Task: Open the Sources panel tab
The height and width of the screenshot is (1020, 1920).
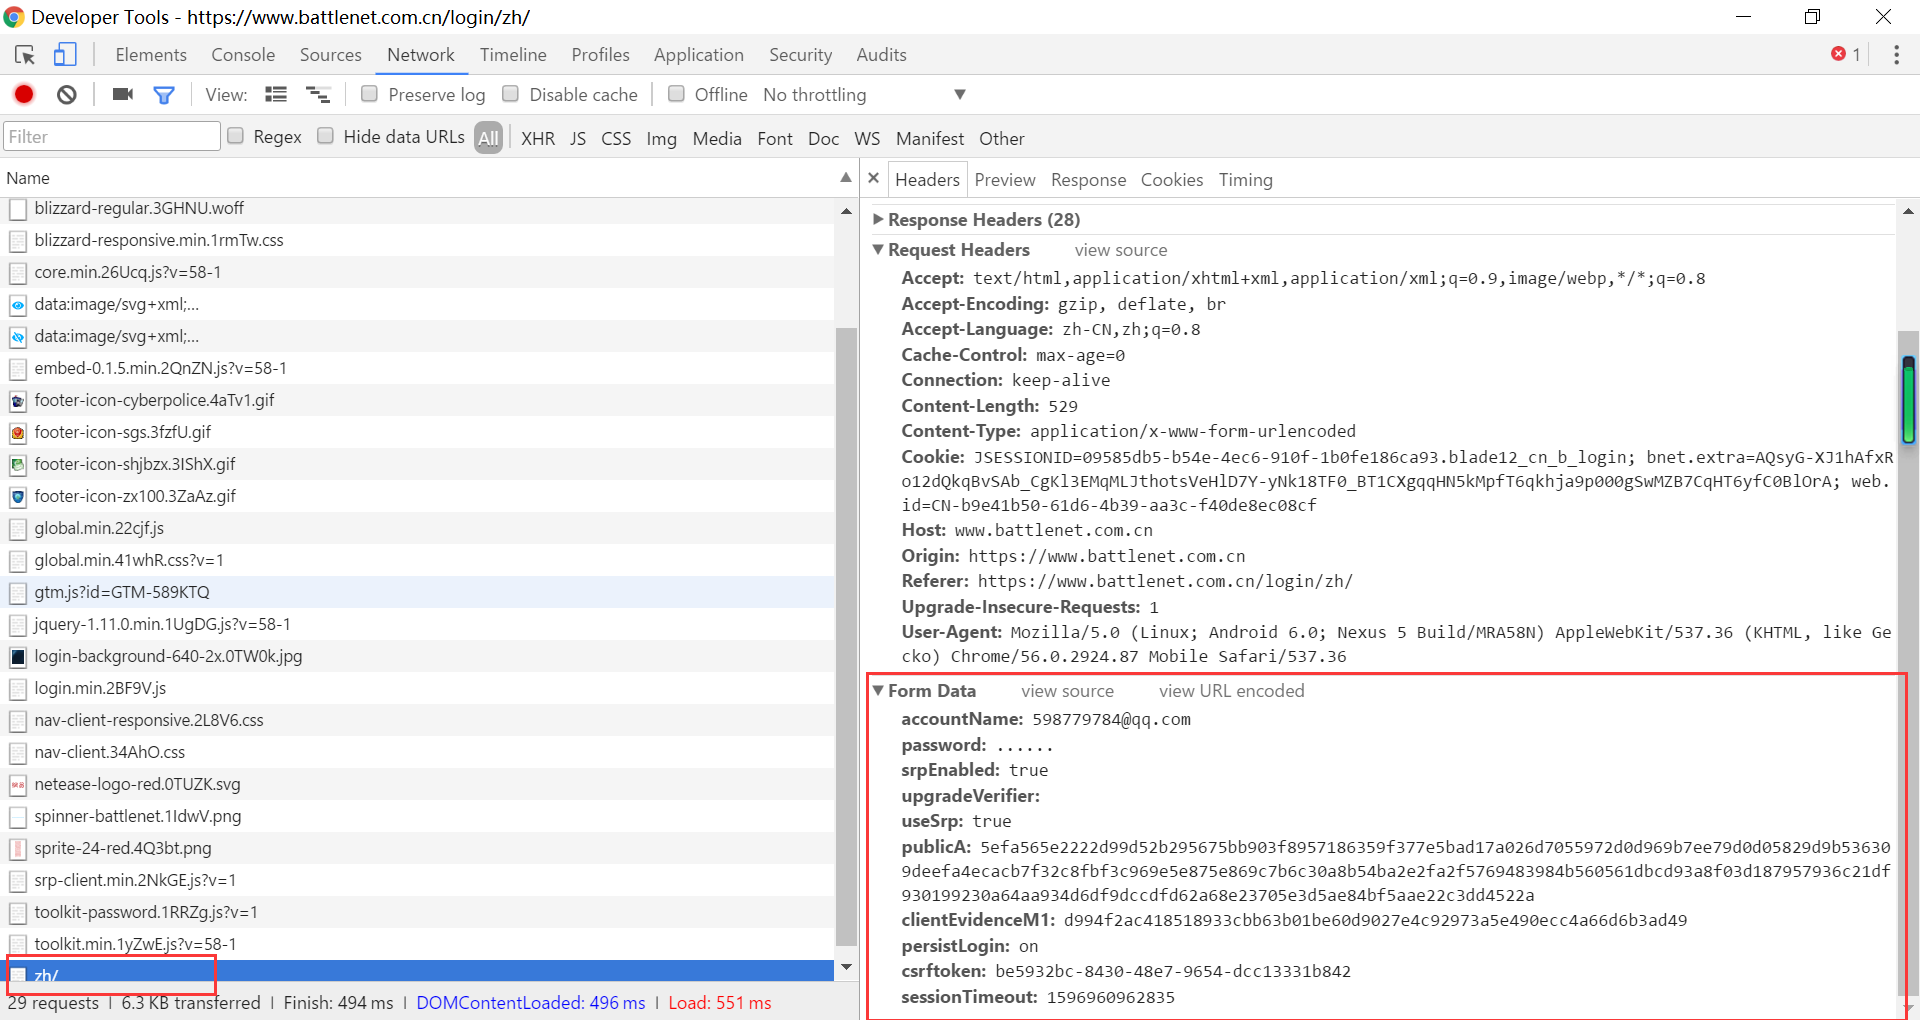Action: (331, 55)
